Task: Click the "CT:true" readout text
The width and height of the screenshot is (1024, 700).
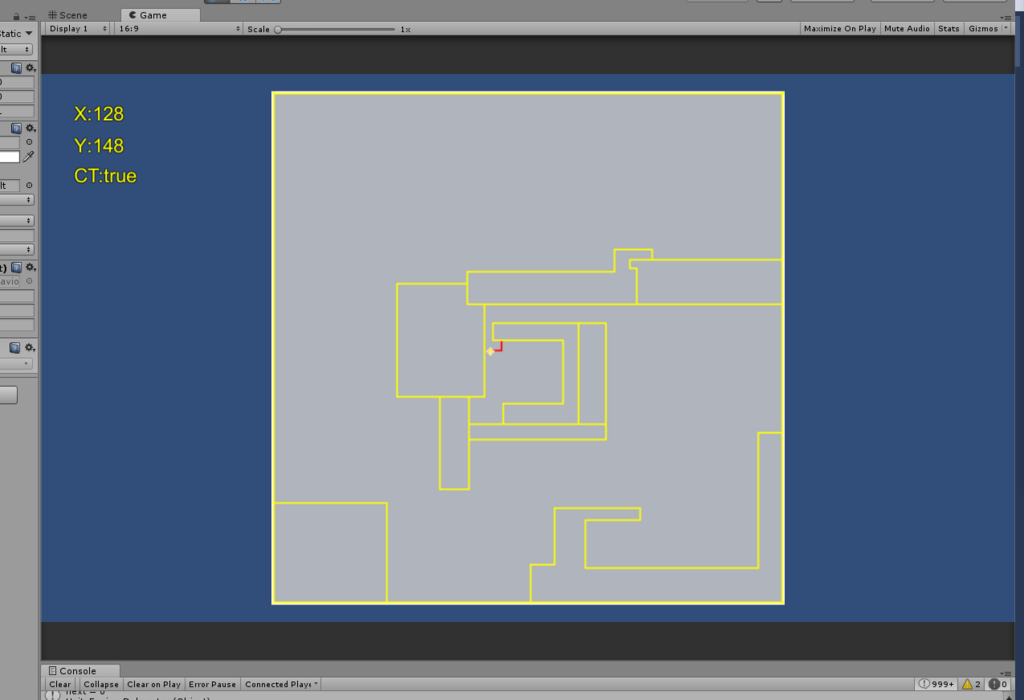Action: coord(105,176)
